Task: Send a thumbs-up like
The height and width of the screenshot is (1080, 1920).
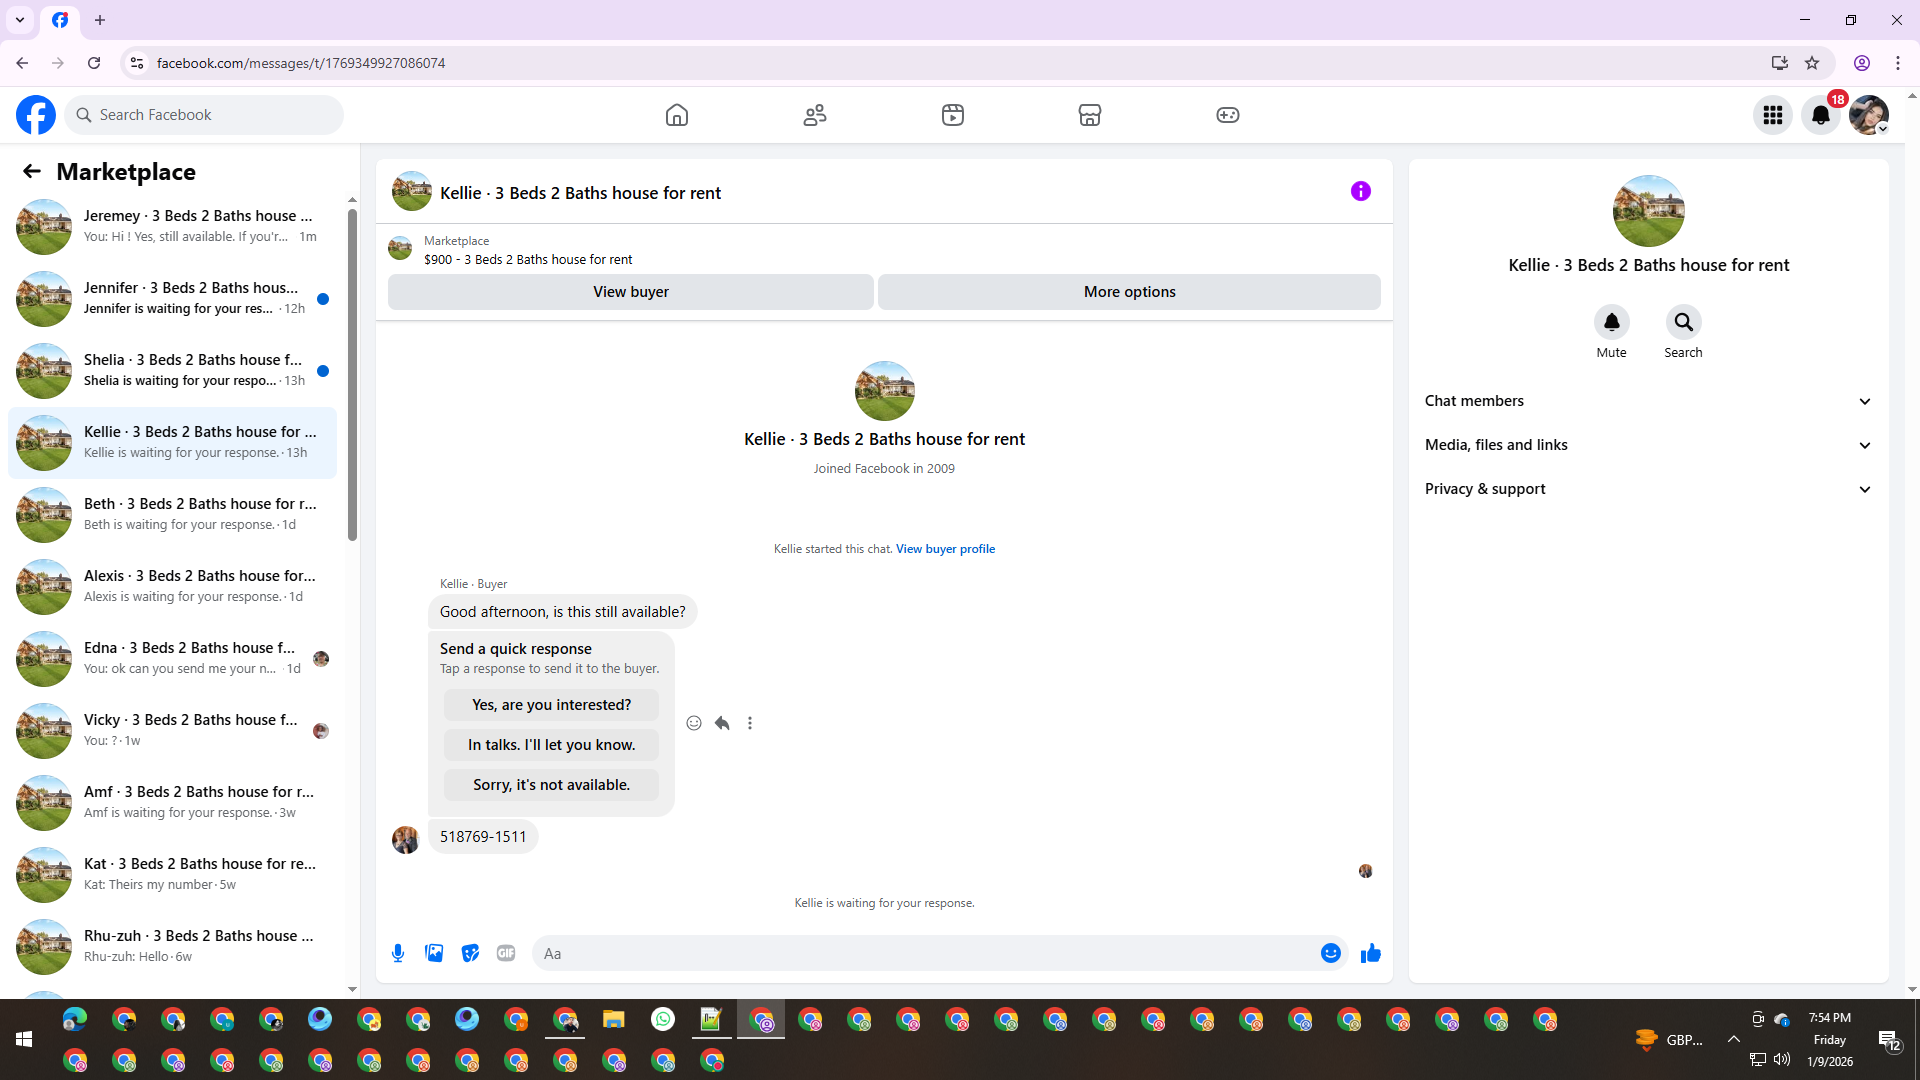Action: tap(1370, 953)
